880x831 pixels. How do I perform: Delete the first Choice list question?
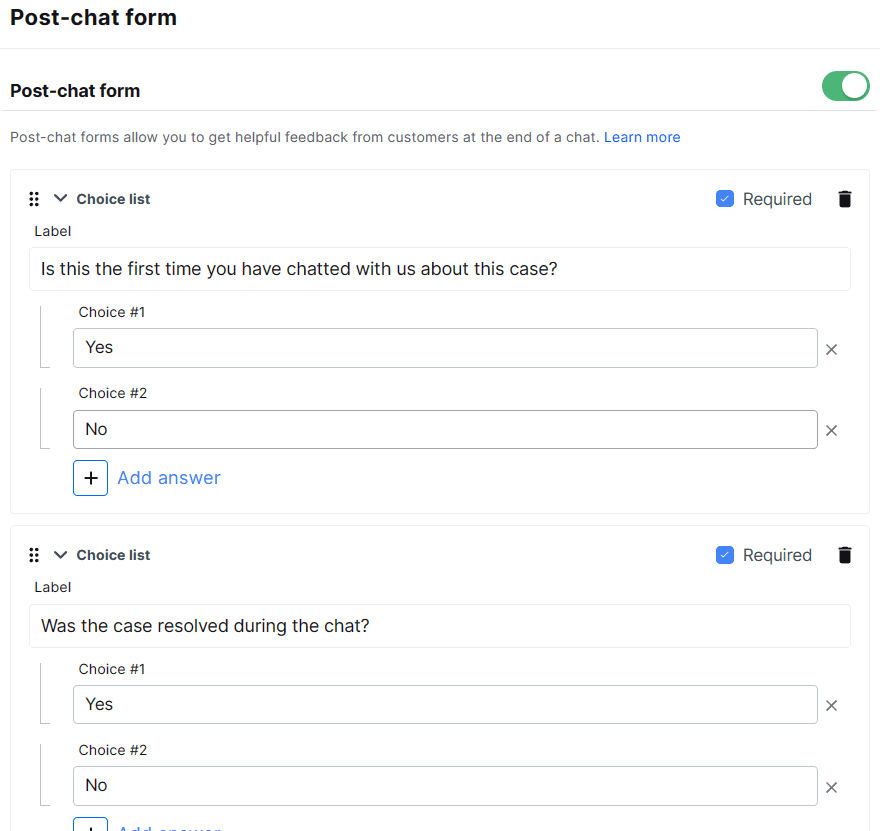point(845,199)
